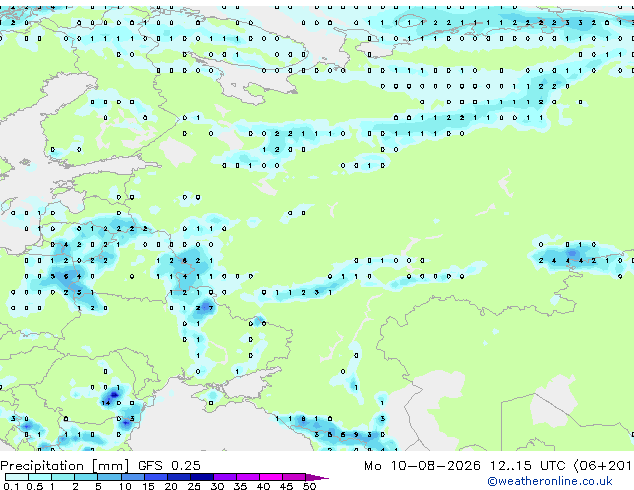The width and height of the screenshot is (634, 490).
Task: Click the arrow tip above 50 mm
Action: pos(317,477)
